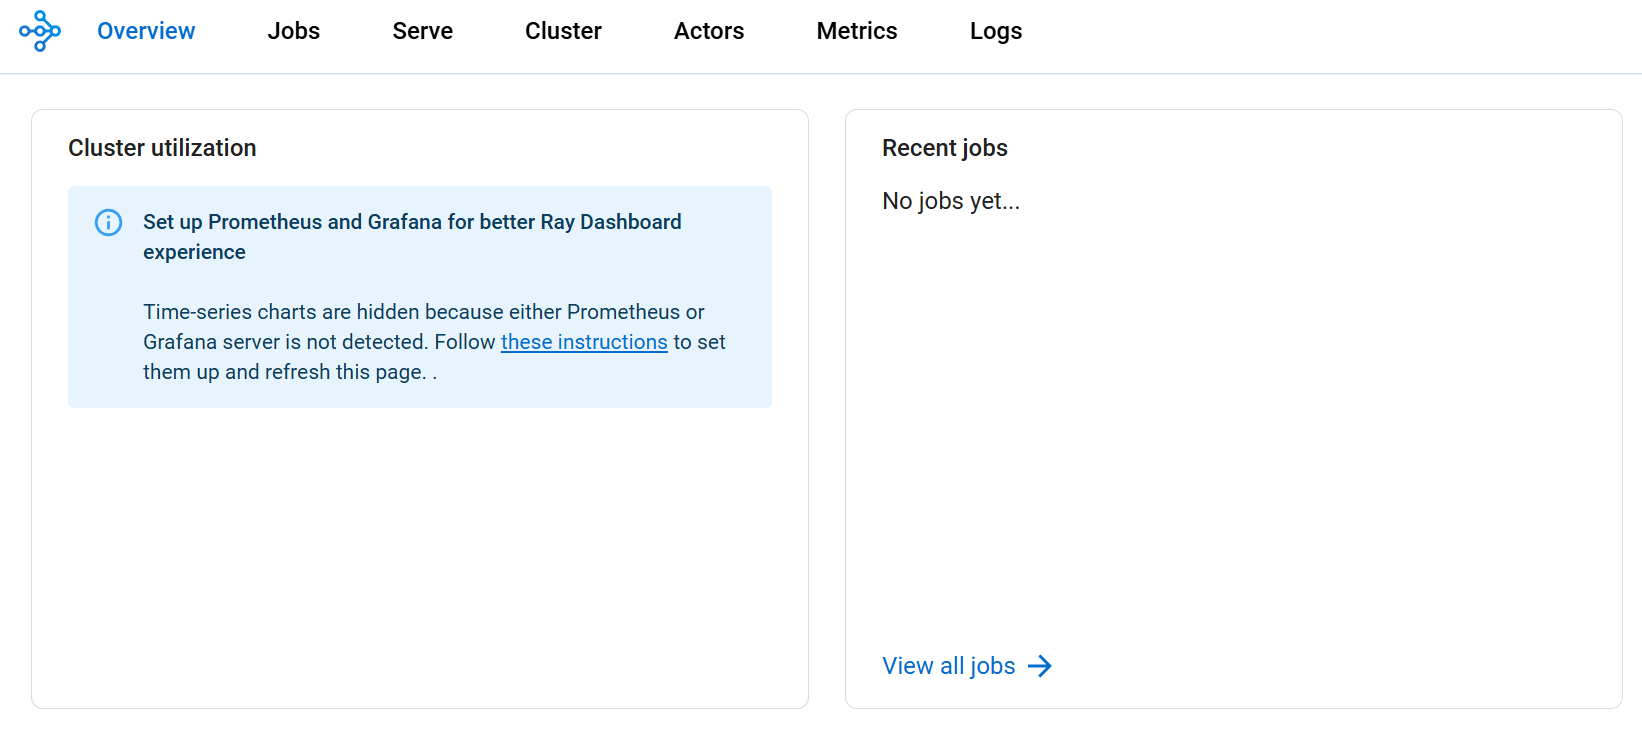This screenshot has width=1642, height=736.
Task: Follow the 'these instructions' link
Action: coord(584,342)
